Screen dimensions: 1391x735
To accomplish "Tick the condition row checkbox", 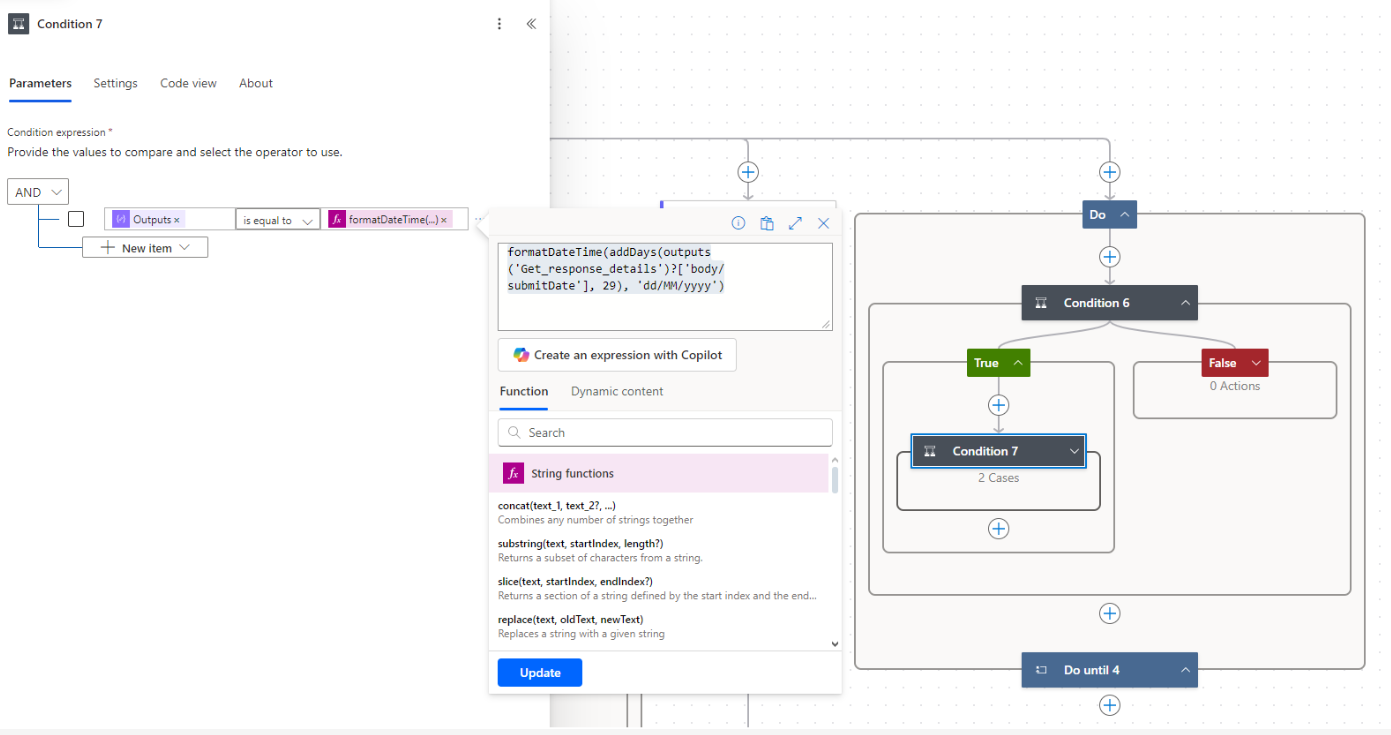I will point(76,219).
